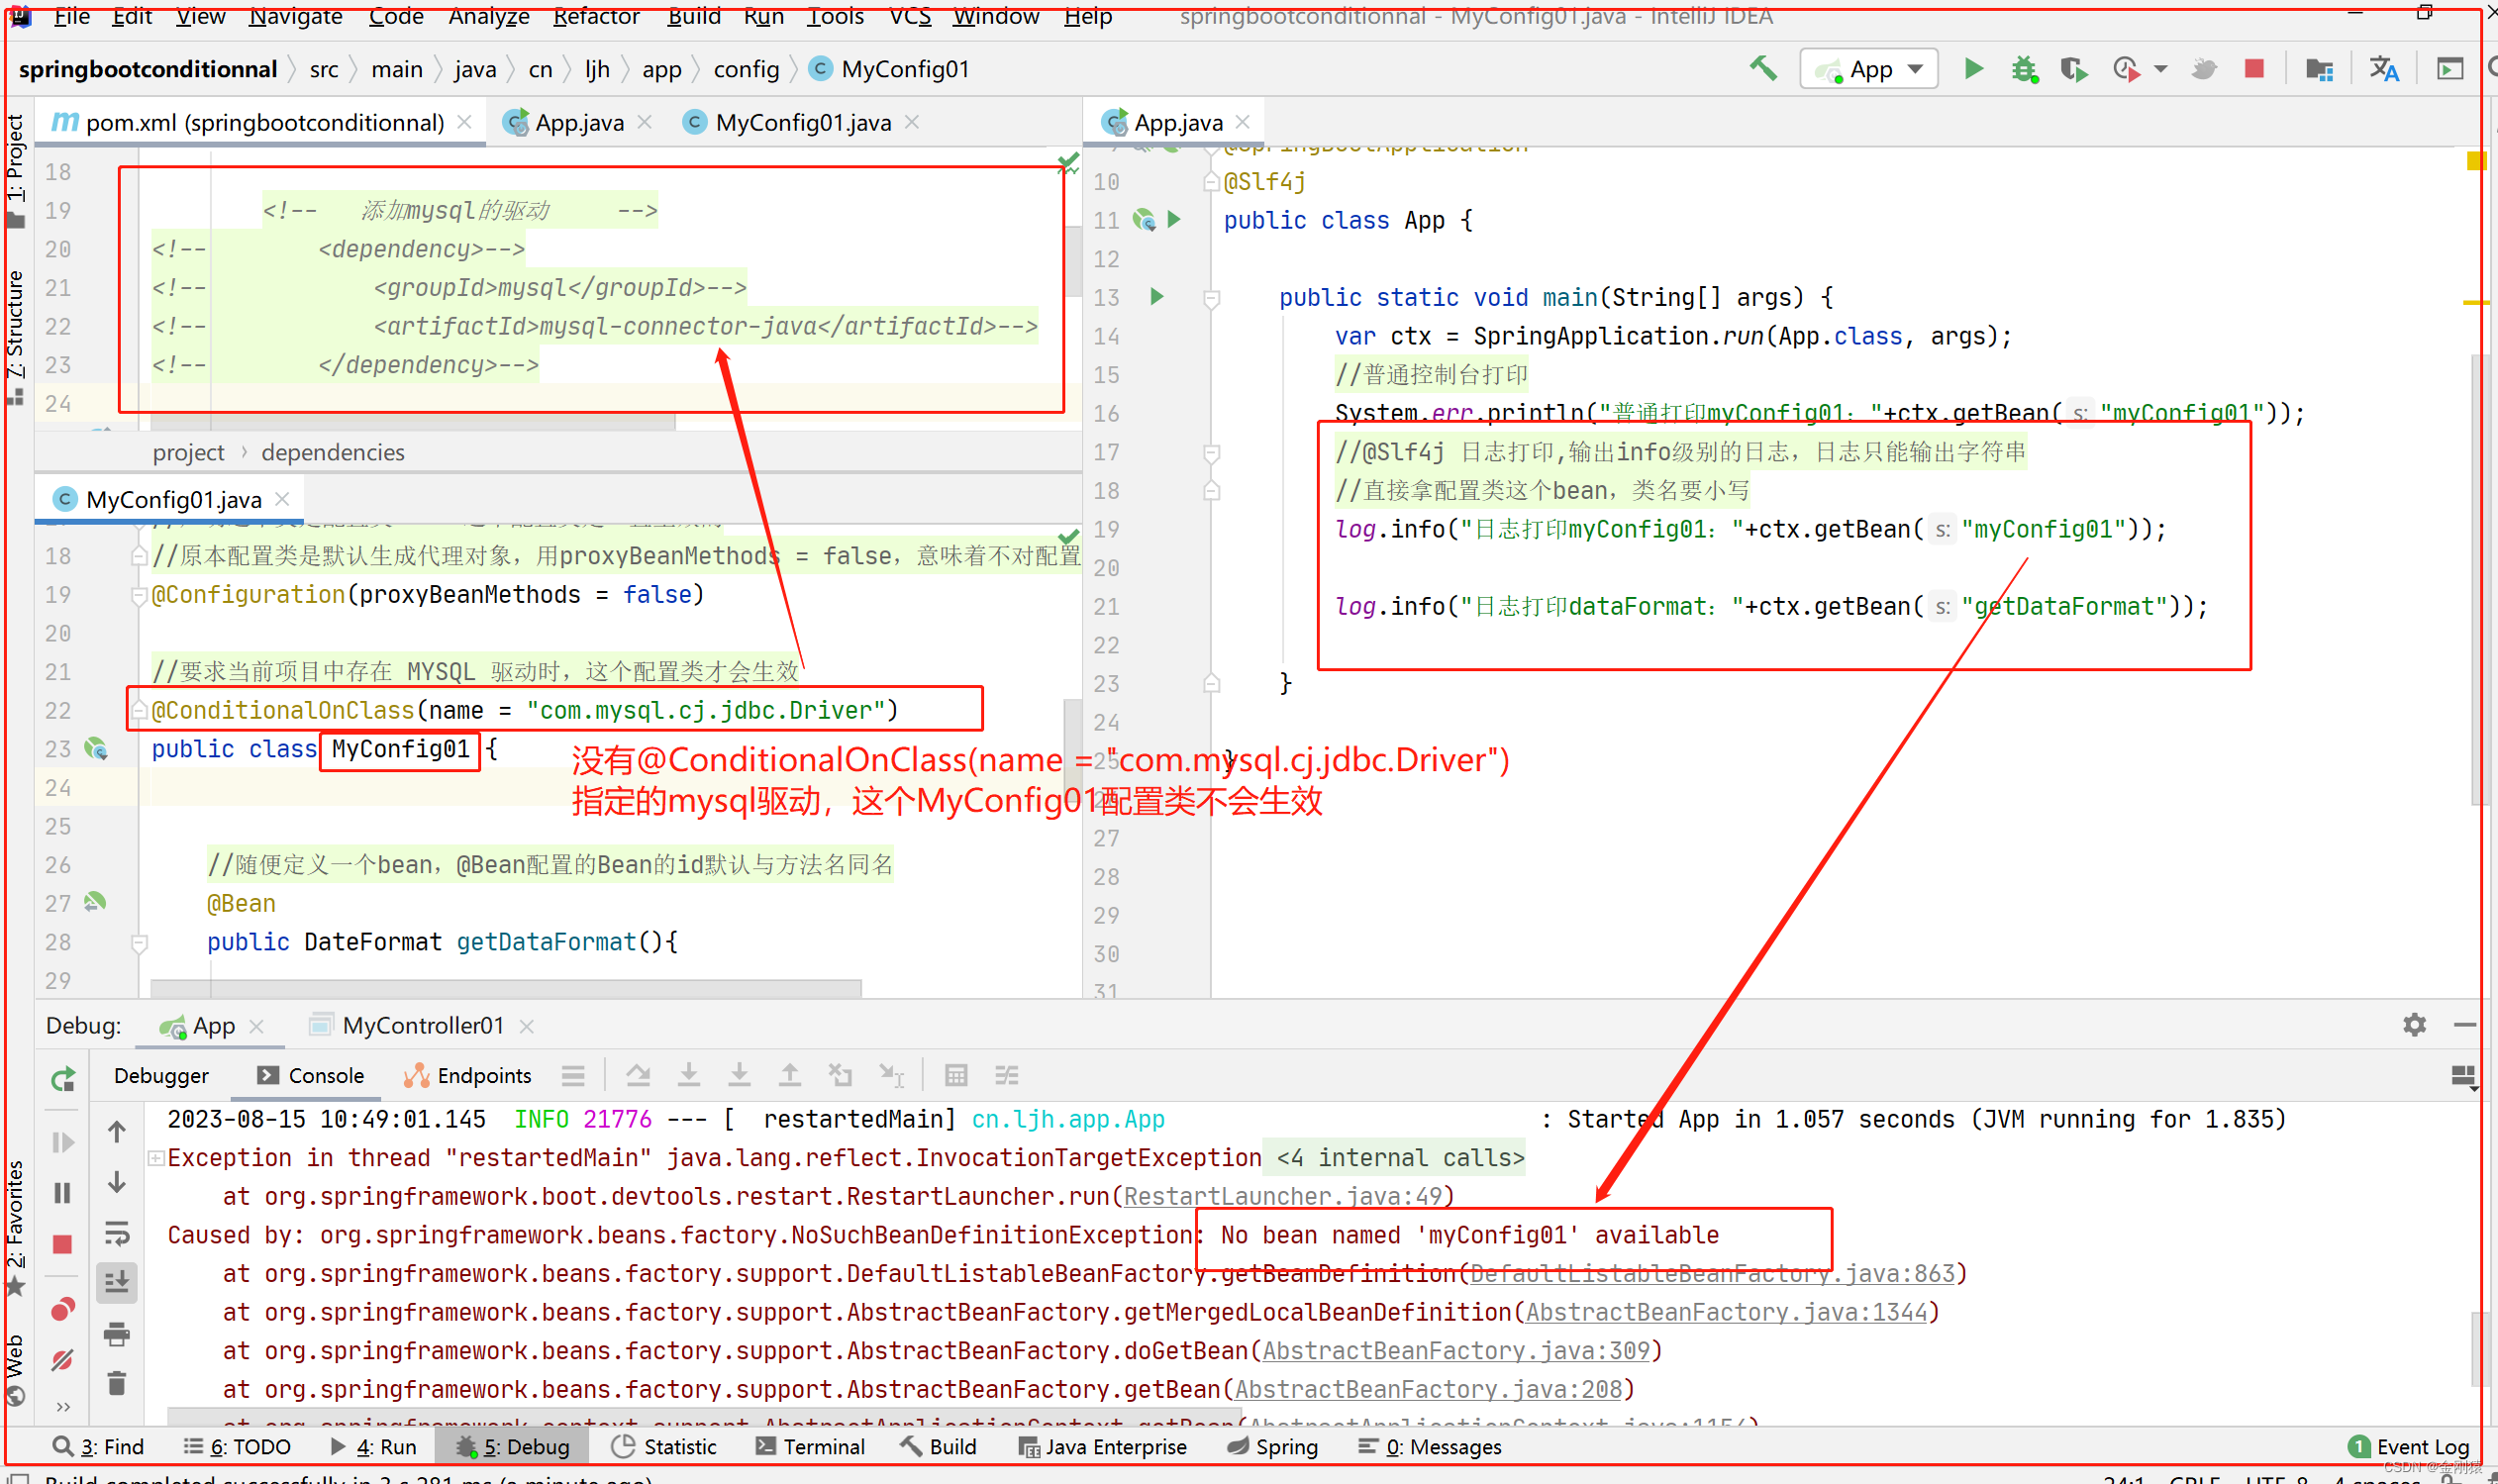Rerun App from the Debug panel
The image size is (2498, 1484).
click(62, 1080)
